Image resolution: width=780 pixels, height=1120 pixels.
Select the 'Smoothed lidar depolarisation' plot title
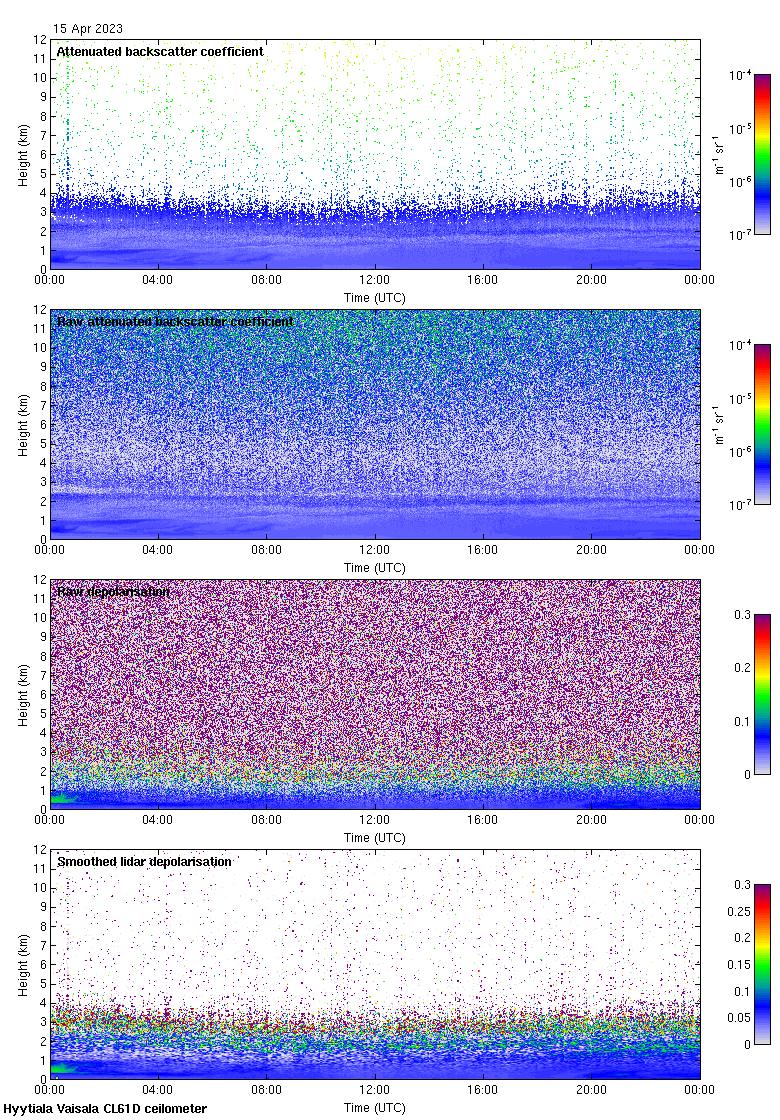click(144, 861)
